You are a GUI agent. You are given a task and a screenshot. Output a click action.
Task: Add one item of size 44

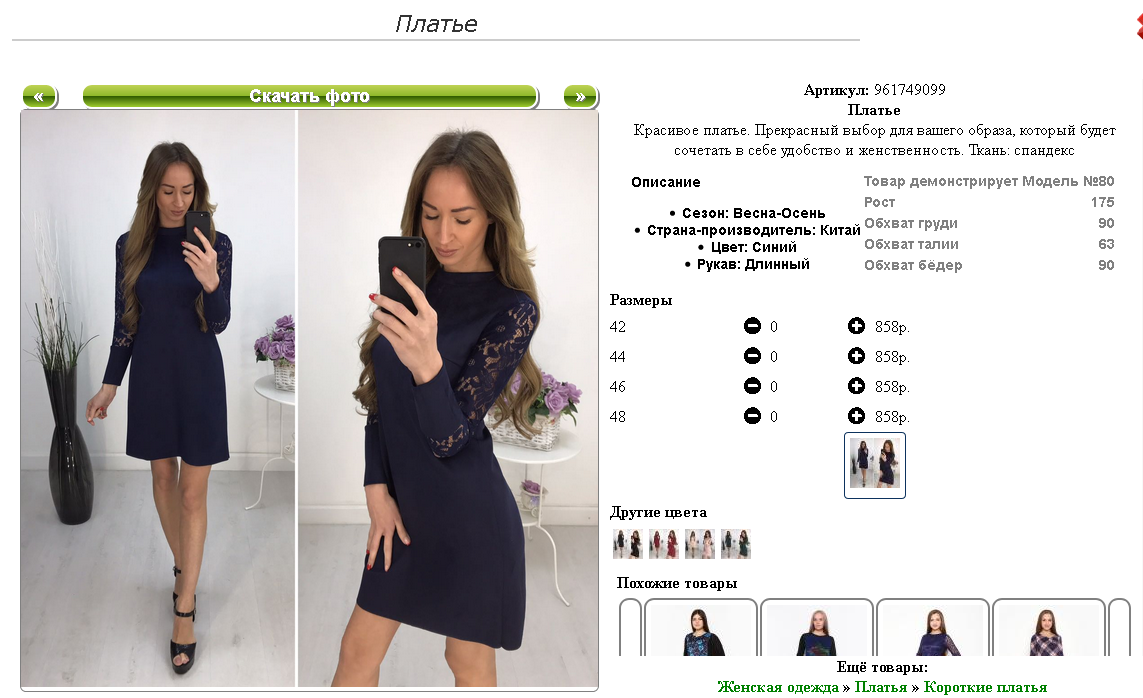point(856,356)
